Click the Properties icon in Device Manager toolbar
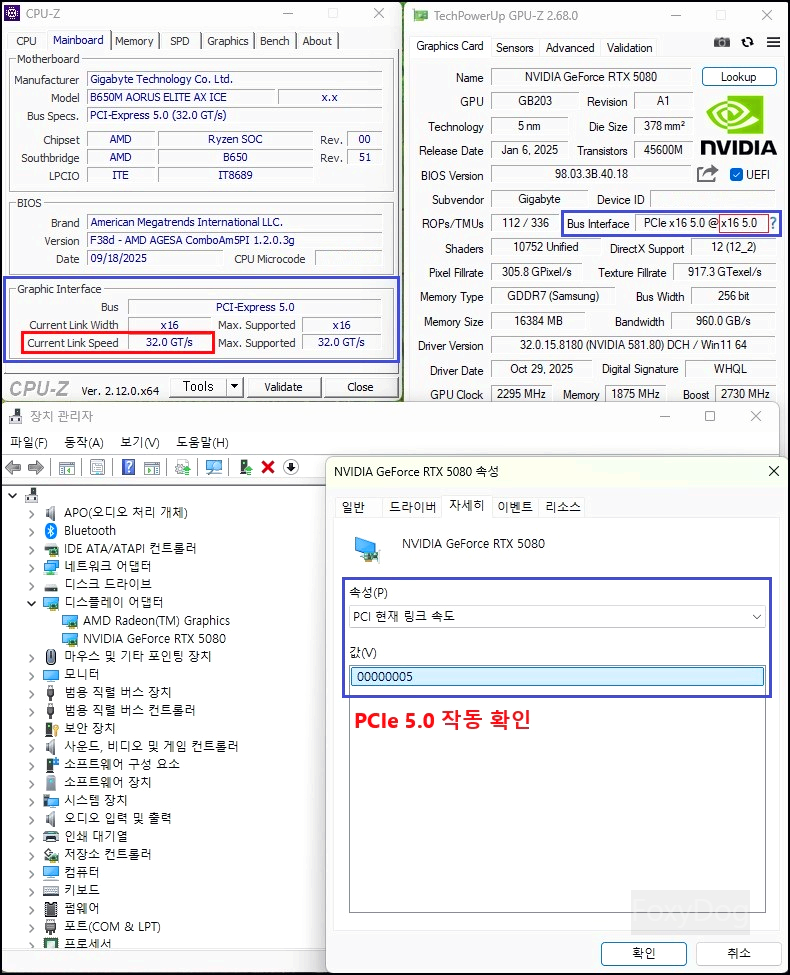The width and height of the screenshot is (790, 975). pos(97,468)
